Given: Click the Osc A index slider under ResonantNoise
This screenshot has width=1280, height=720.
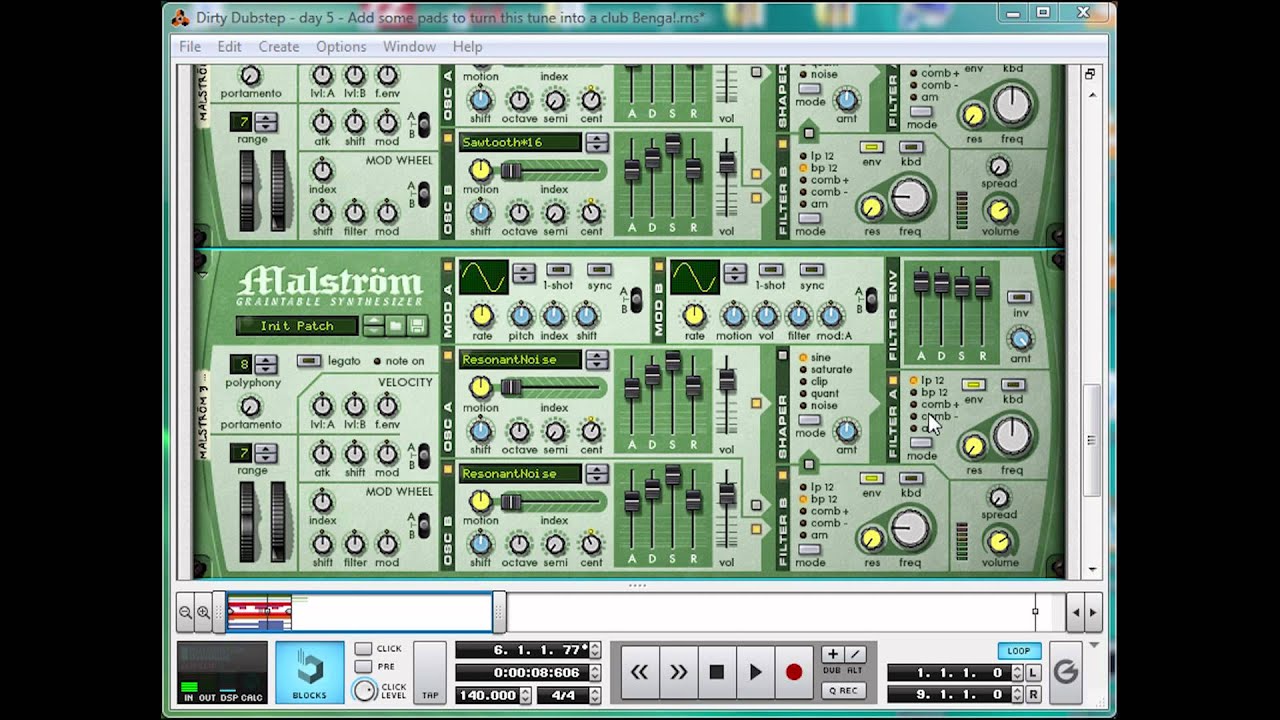Looking at the screenshot, I should pyautogui.click(x=554, y=387).
